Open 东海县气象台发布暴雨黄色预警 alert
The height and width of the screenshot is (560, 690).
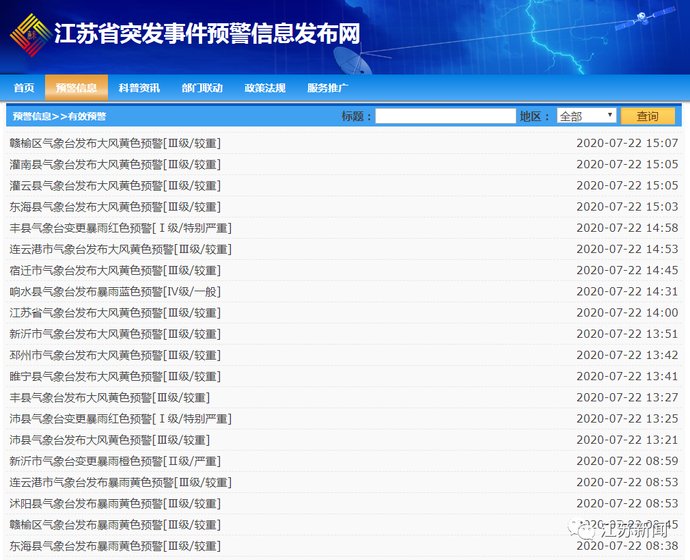point(115,545)
